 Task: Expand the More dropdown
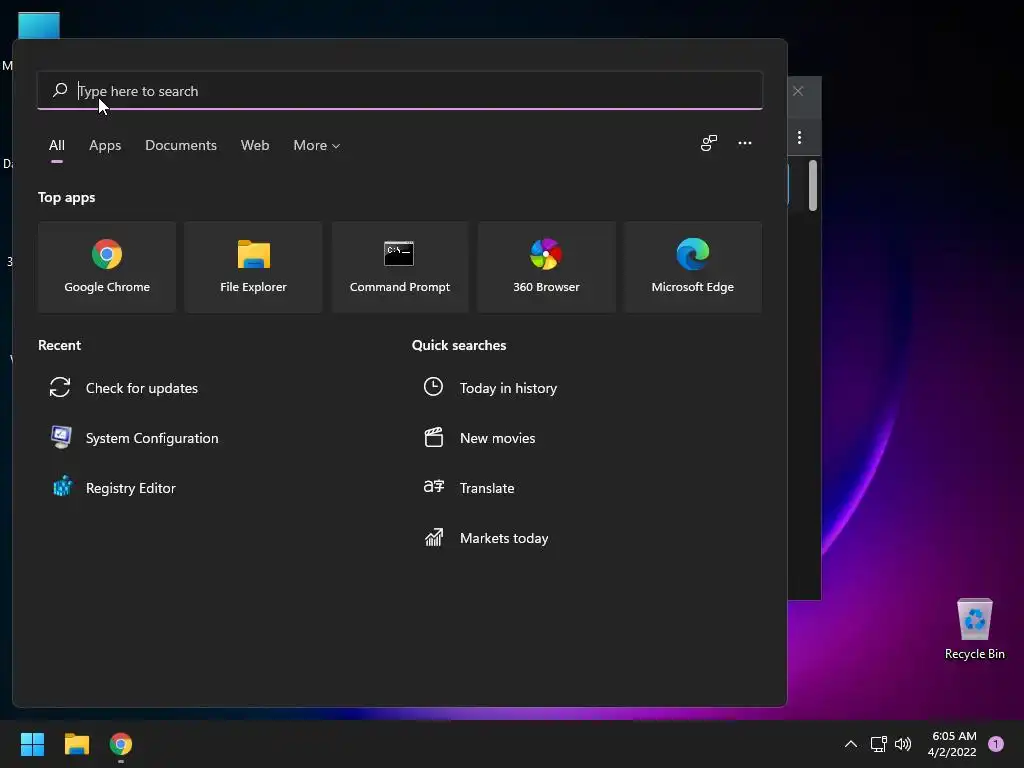click(x=317, y=145)
